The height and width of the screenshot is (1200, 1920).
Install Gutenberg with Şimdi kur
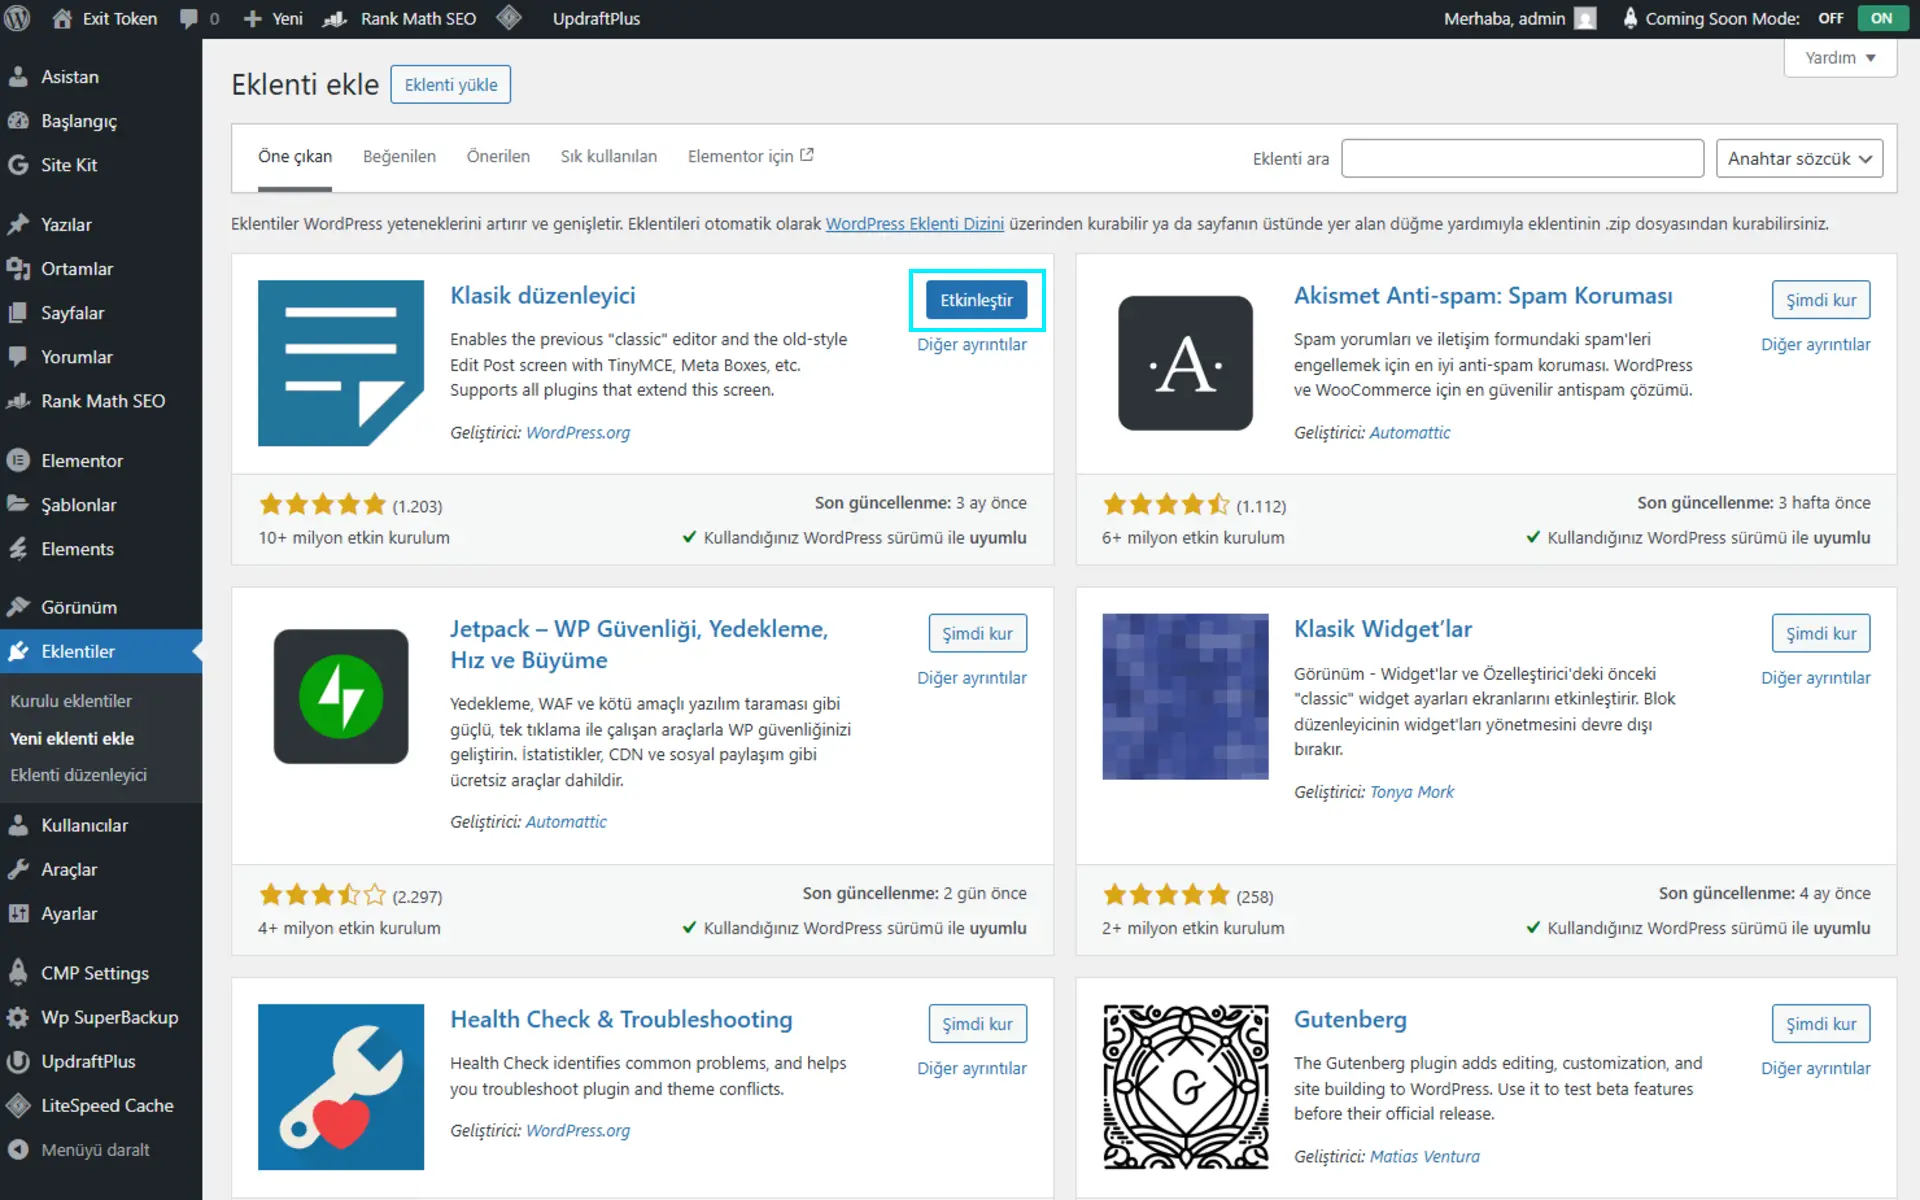[x=1821, y=1023]
